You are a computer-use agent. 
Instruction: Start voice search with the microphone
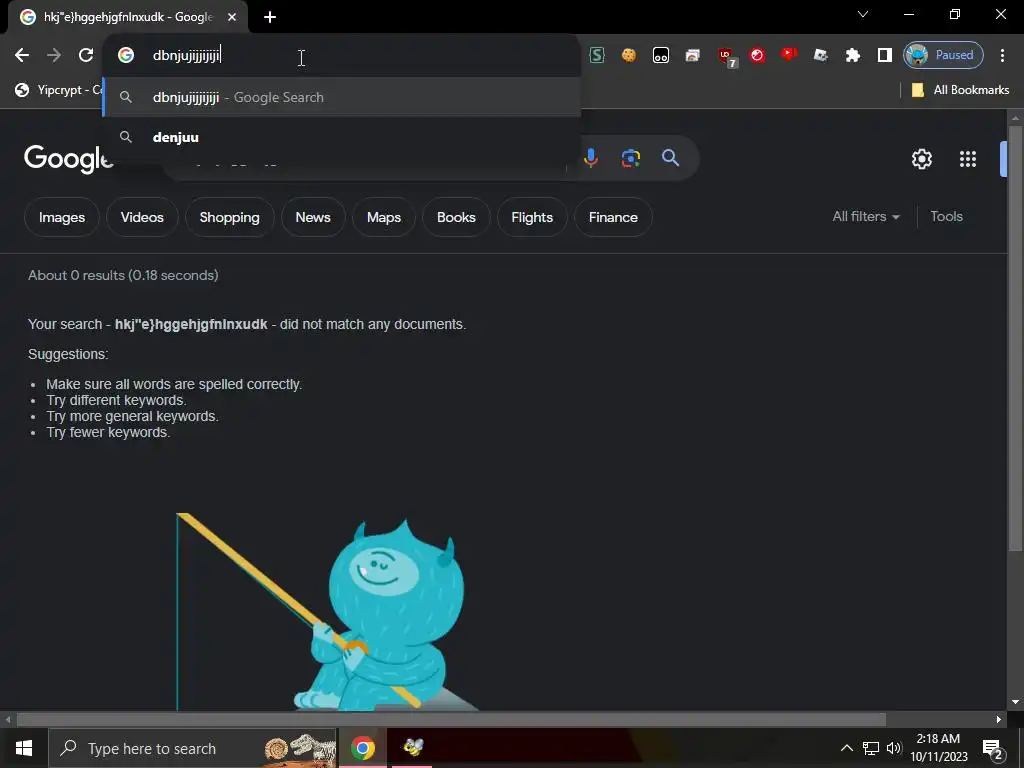click(590, 158)
